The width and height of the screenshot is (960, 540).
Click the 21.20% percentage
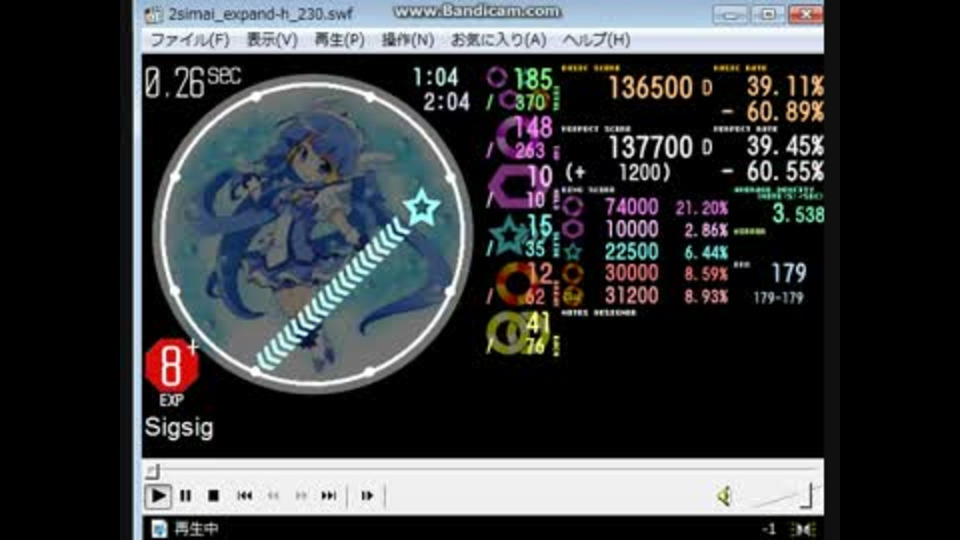(x=702, y=208)
